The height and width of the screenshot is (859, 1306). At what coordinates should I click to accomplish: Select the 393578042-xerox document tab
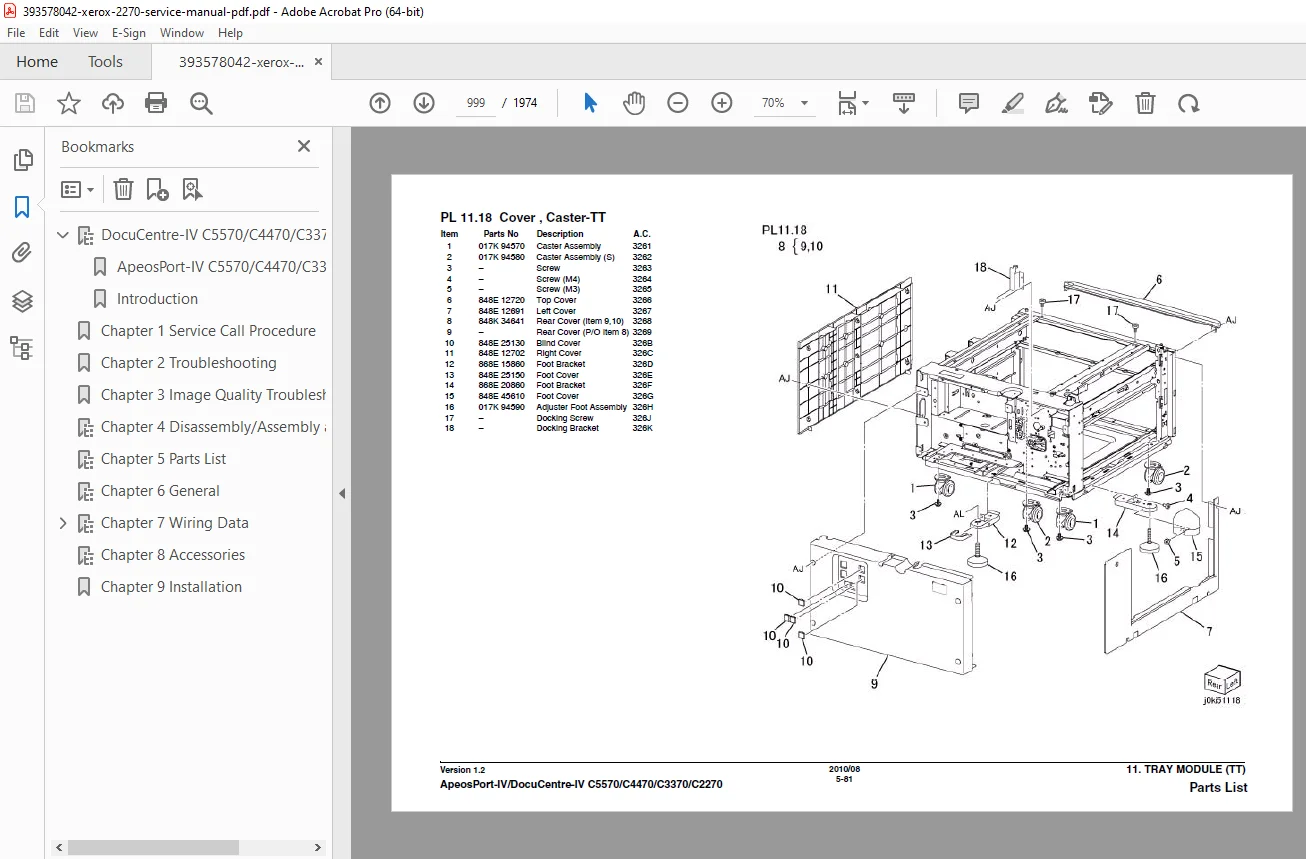click(x=241, y=62)
